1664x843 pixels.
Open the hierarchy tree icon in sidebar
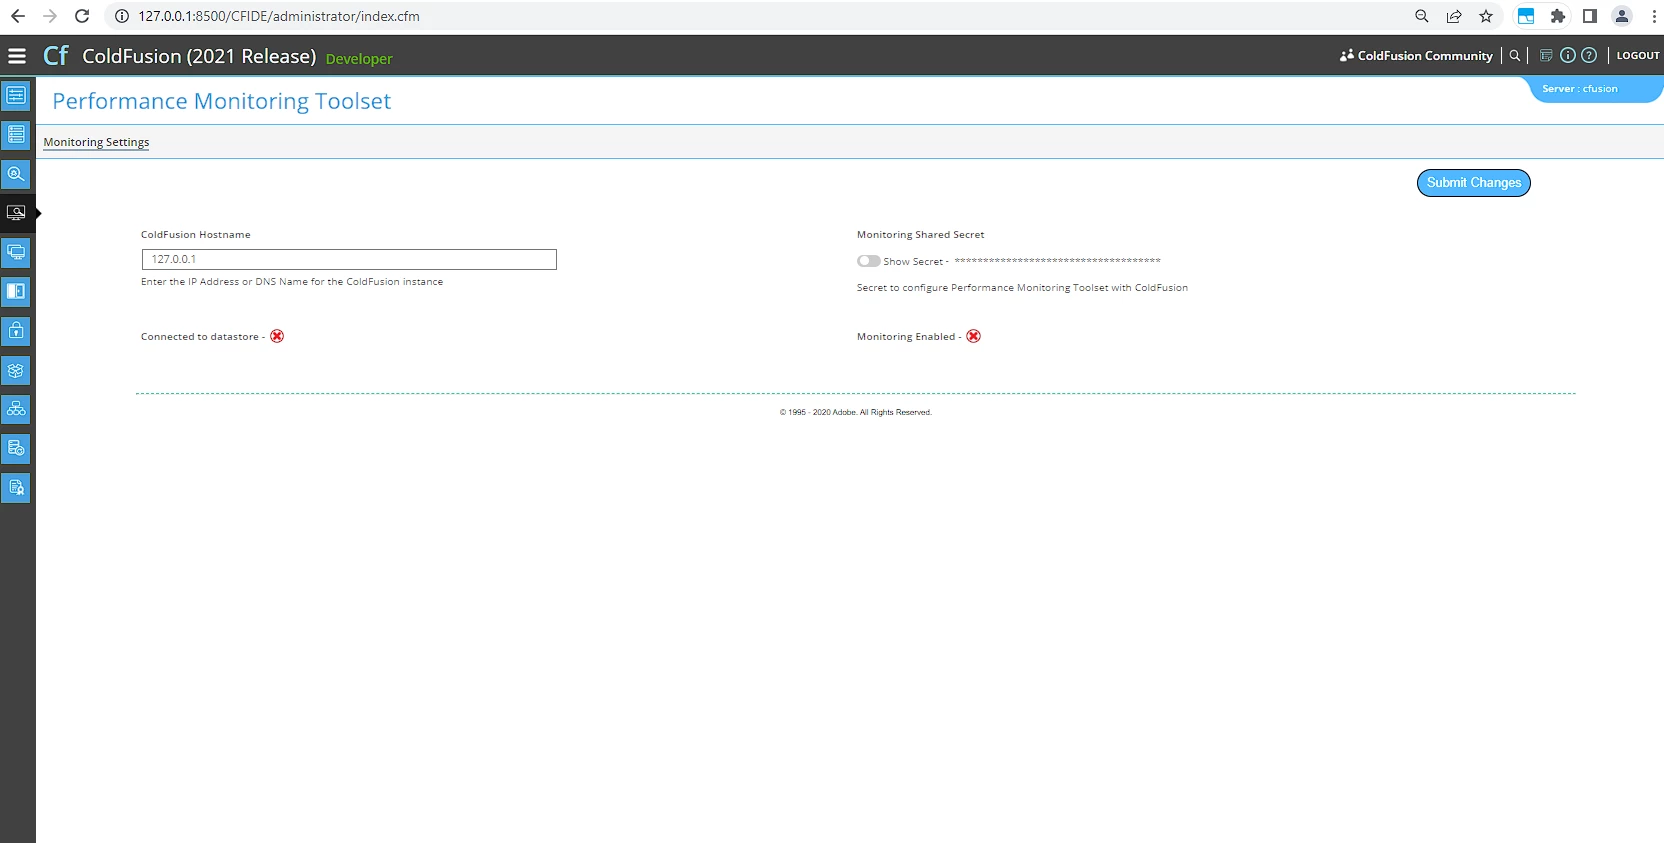pos(16,409)
